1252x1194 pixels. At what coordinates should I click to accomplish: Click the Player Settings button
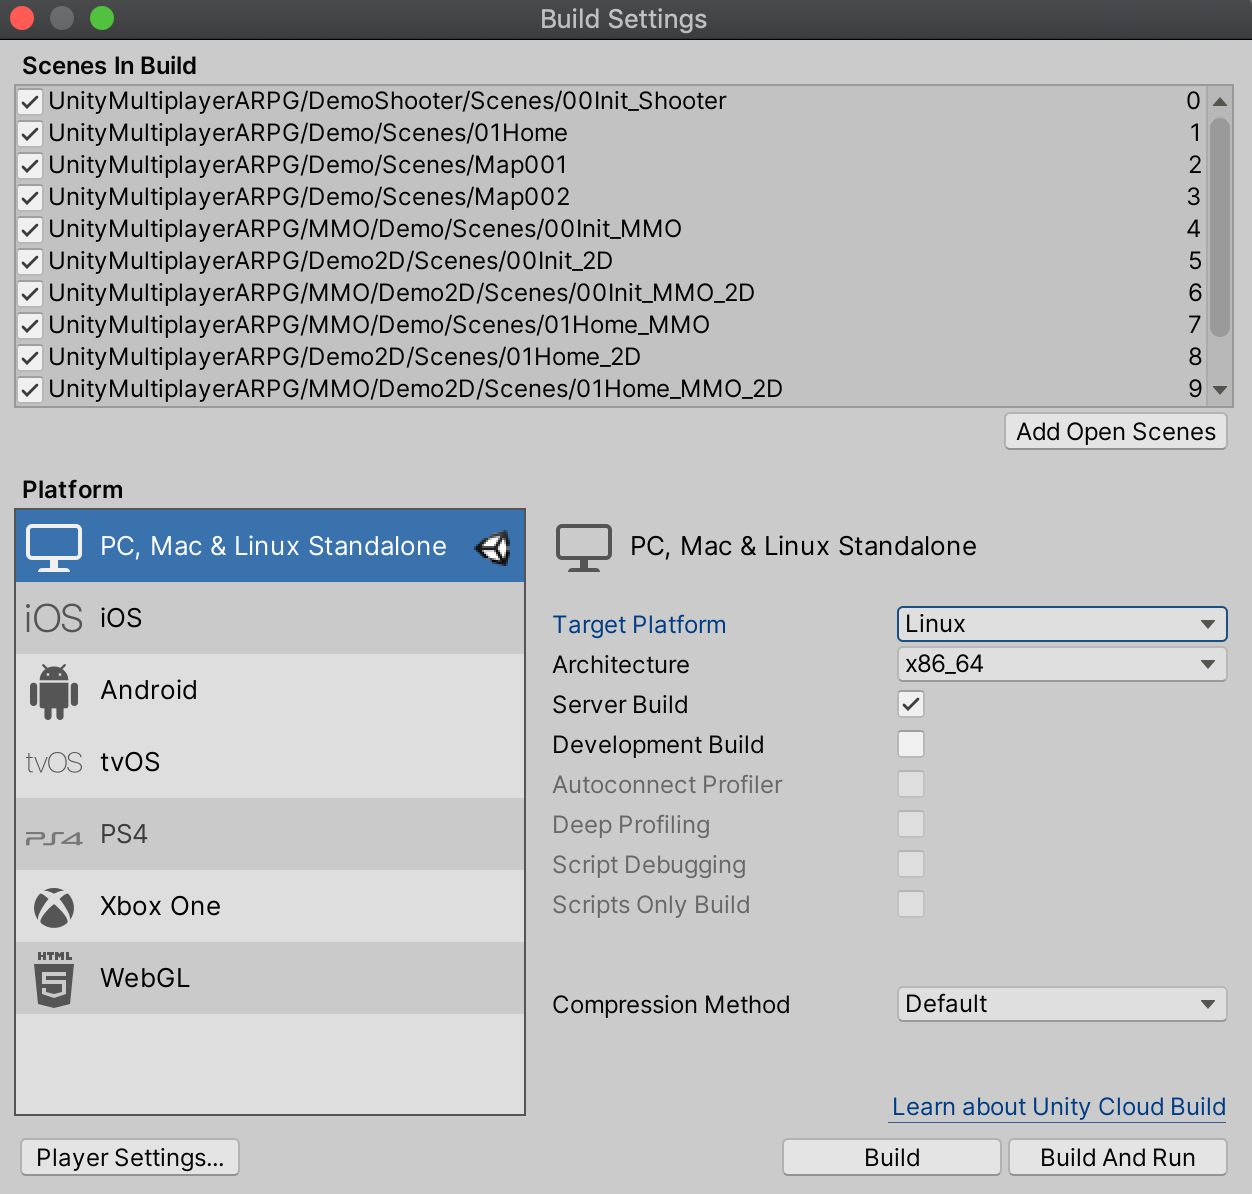[x=129, y=1157]
